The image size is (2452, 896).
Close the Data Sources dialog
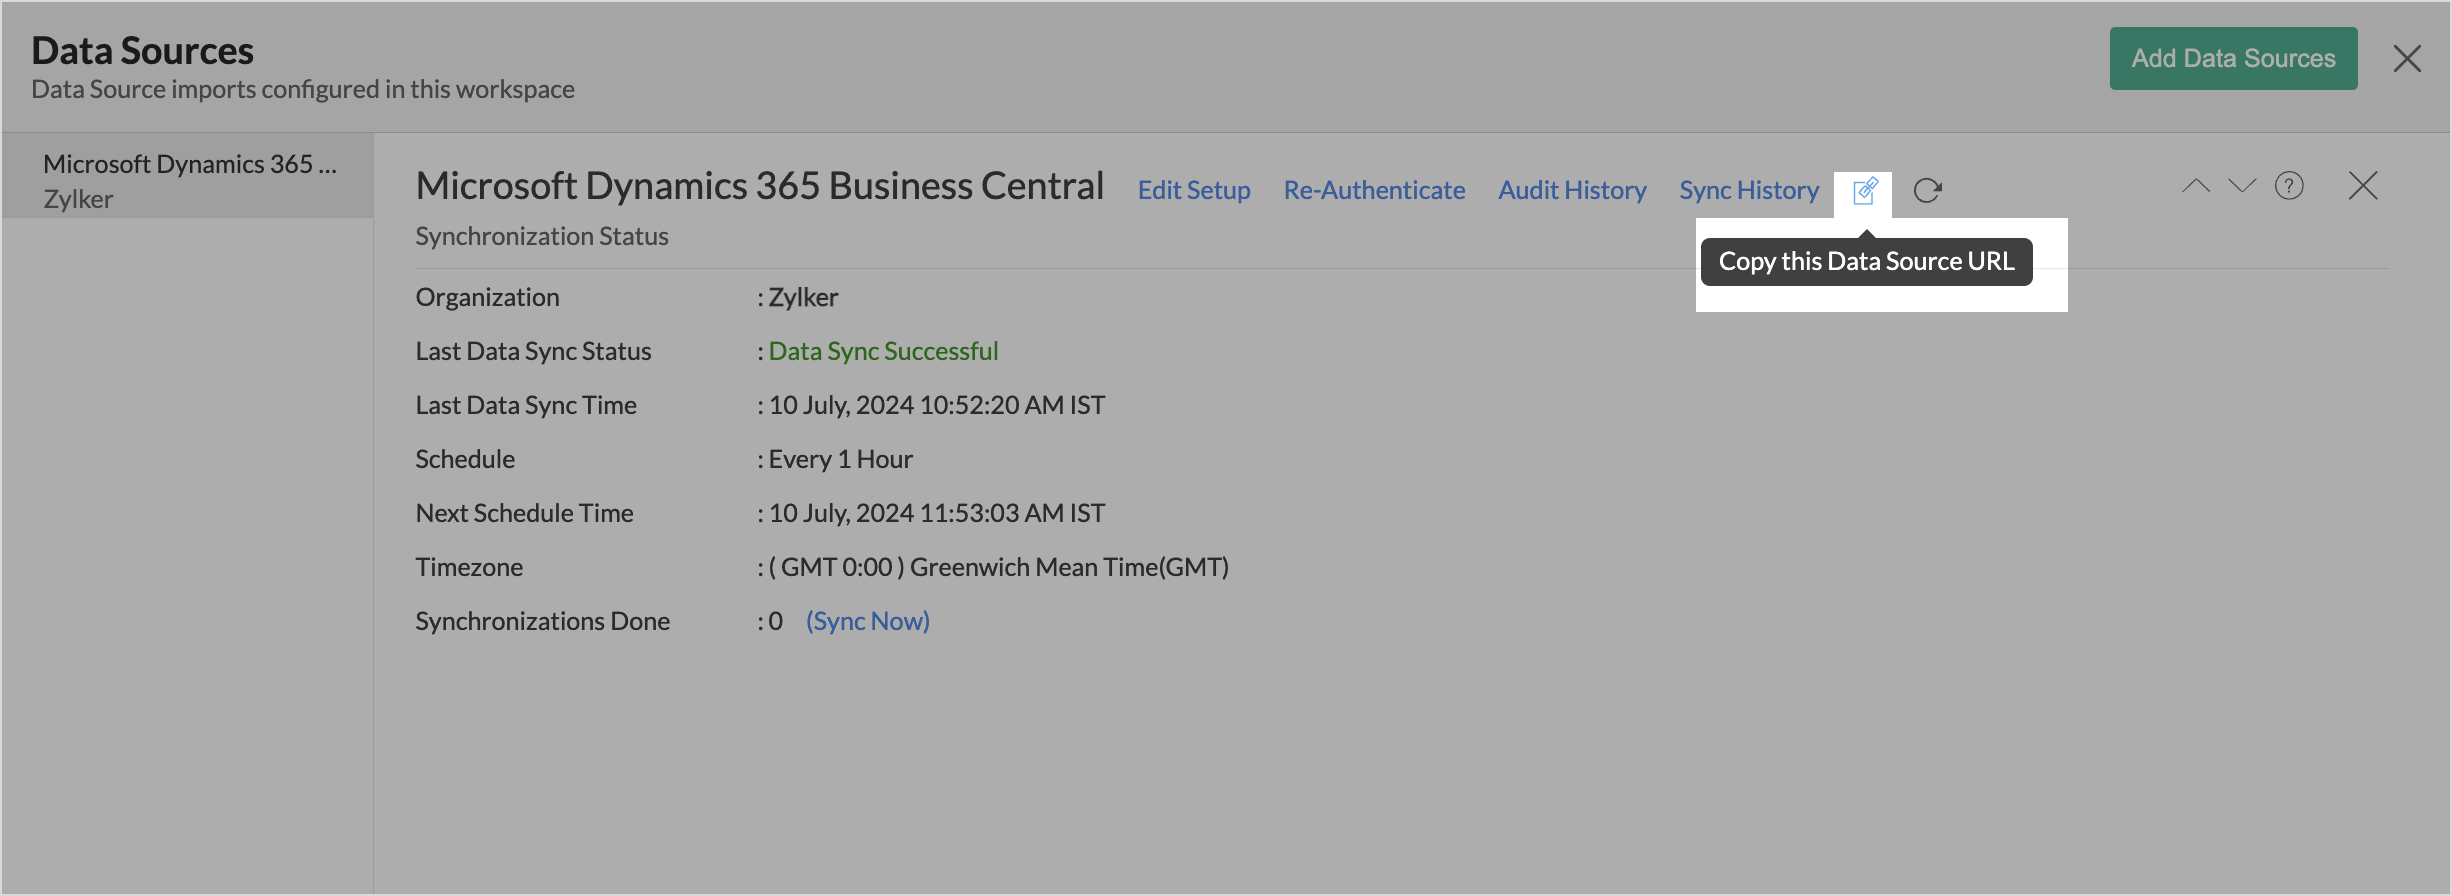tap(2407, 59)
